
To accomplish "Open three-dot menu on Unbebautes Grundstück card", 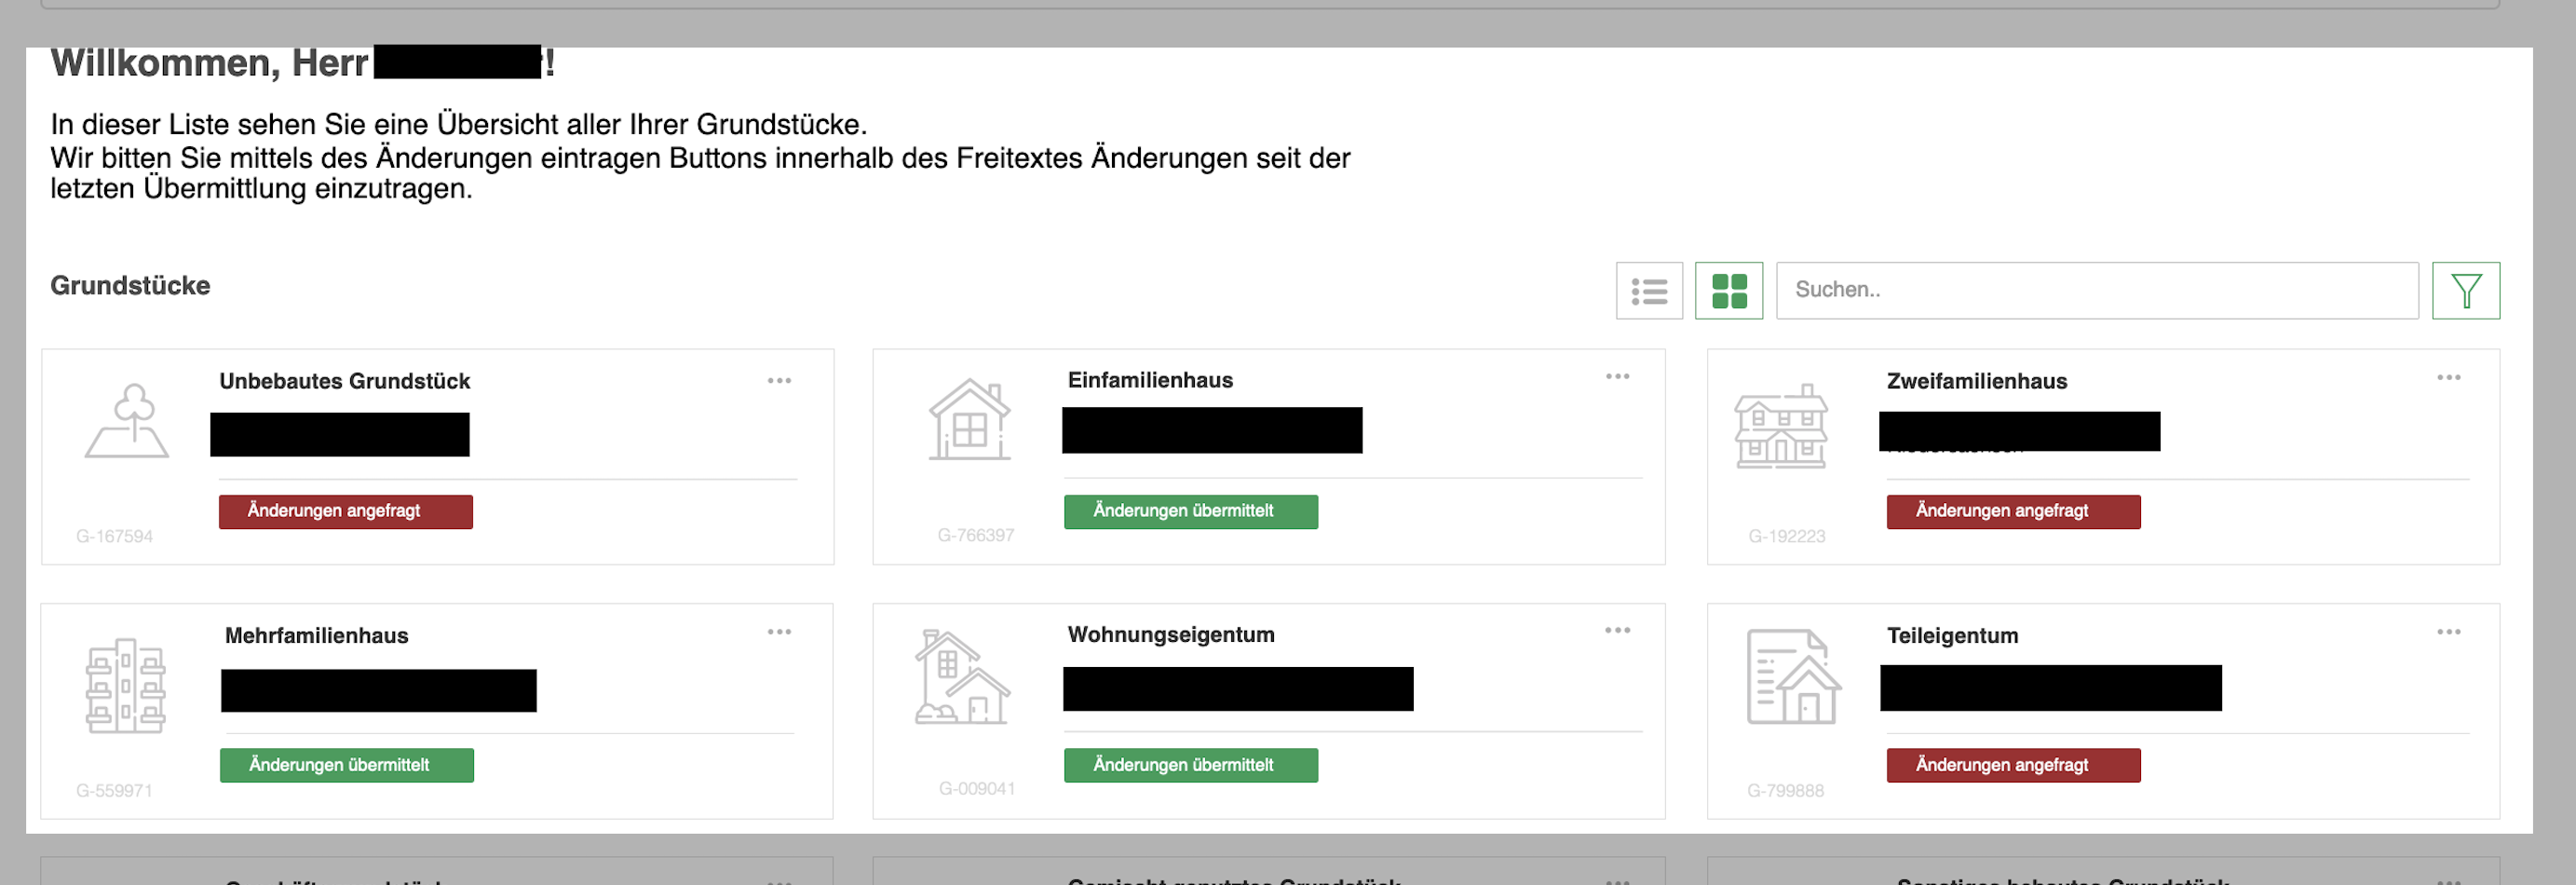I will point(779,381).
